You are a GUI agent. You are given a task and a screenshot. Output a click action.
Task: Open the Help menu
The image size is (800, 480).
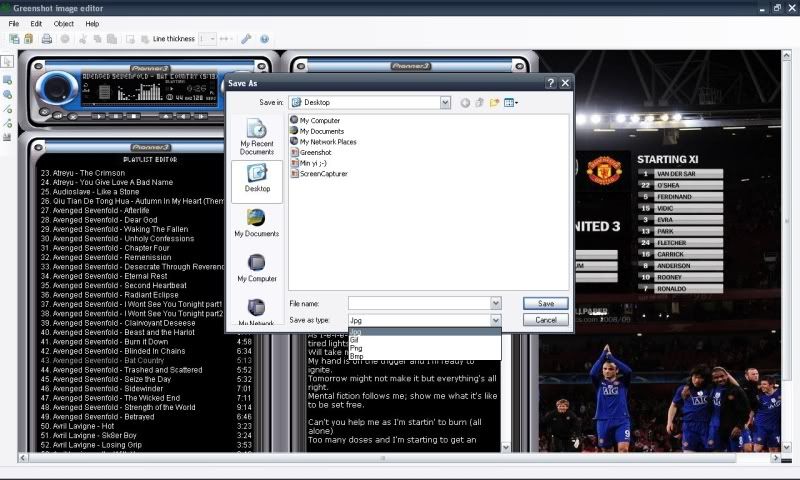pyautogui.click(x=92, y=23)
